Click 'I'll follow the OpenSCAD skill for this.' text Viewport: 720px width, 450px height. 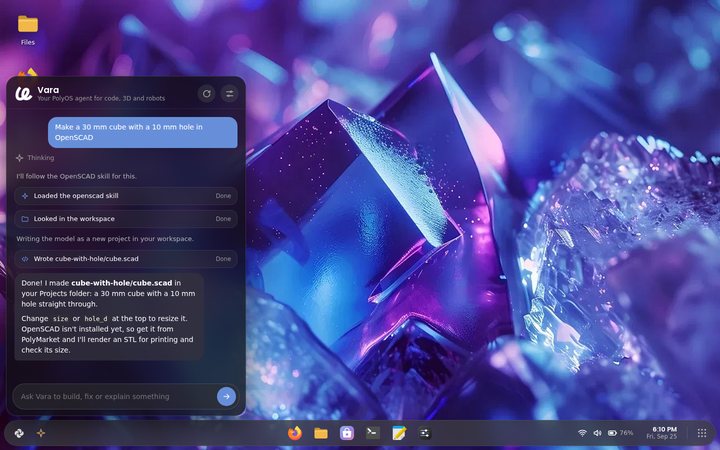coord(76,176)
